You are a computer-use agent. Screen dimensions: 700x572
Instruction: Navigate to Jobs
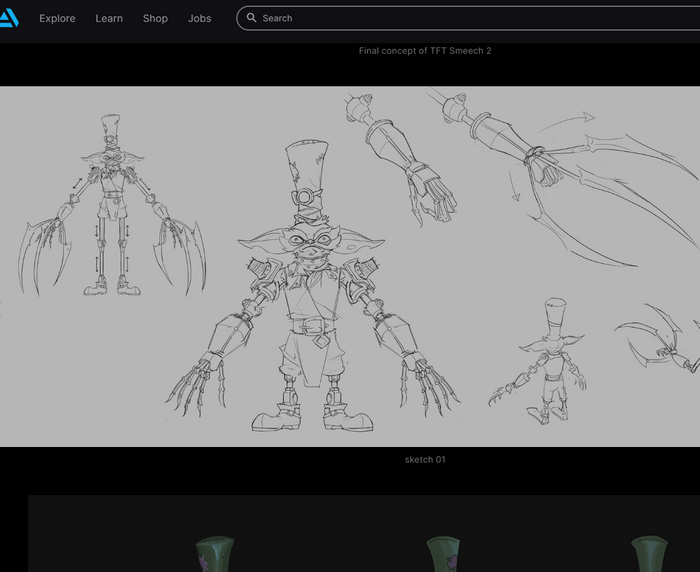click(x=200, y=18)
